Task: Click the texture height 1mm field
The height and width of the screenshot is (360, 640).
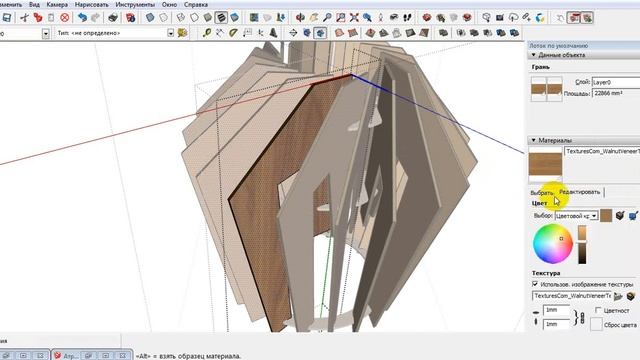Action: click(x=556, y=324)
